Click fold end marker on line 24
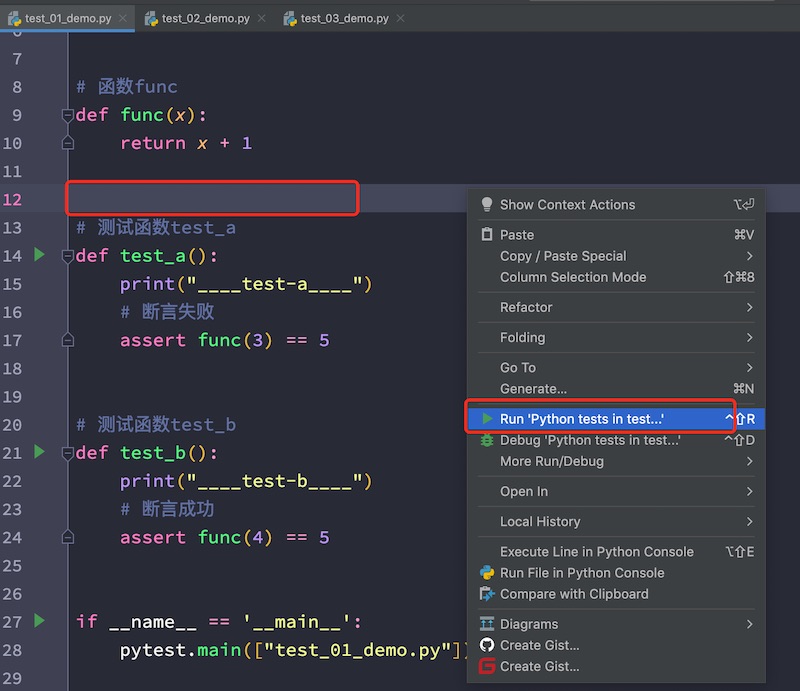The width and height of the screenshot is (800, 691). (68, 537)
